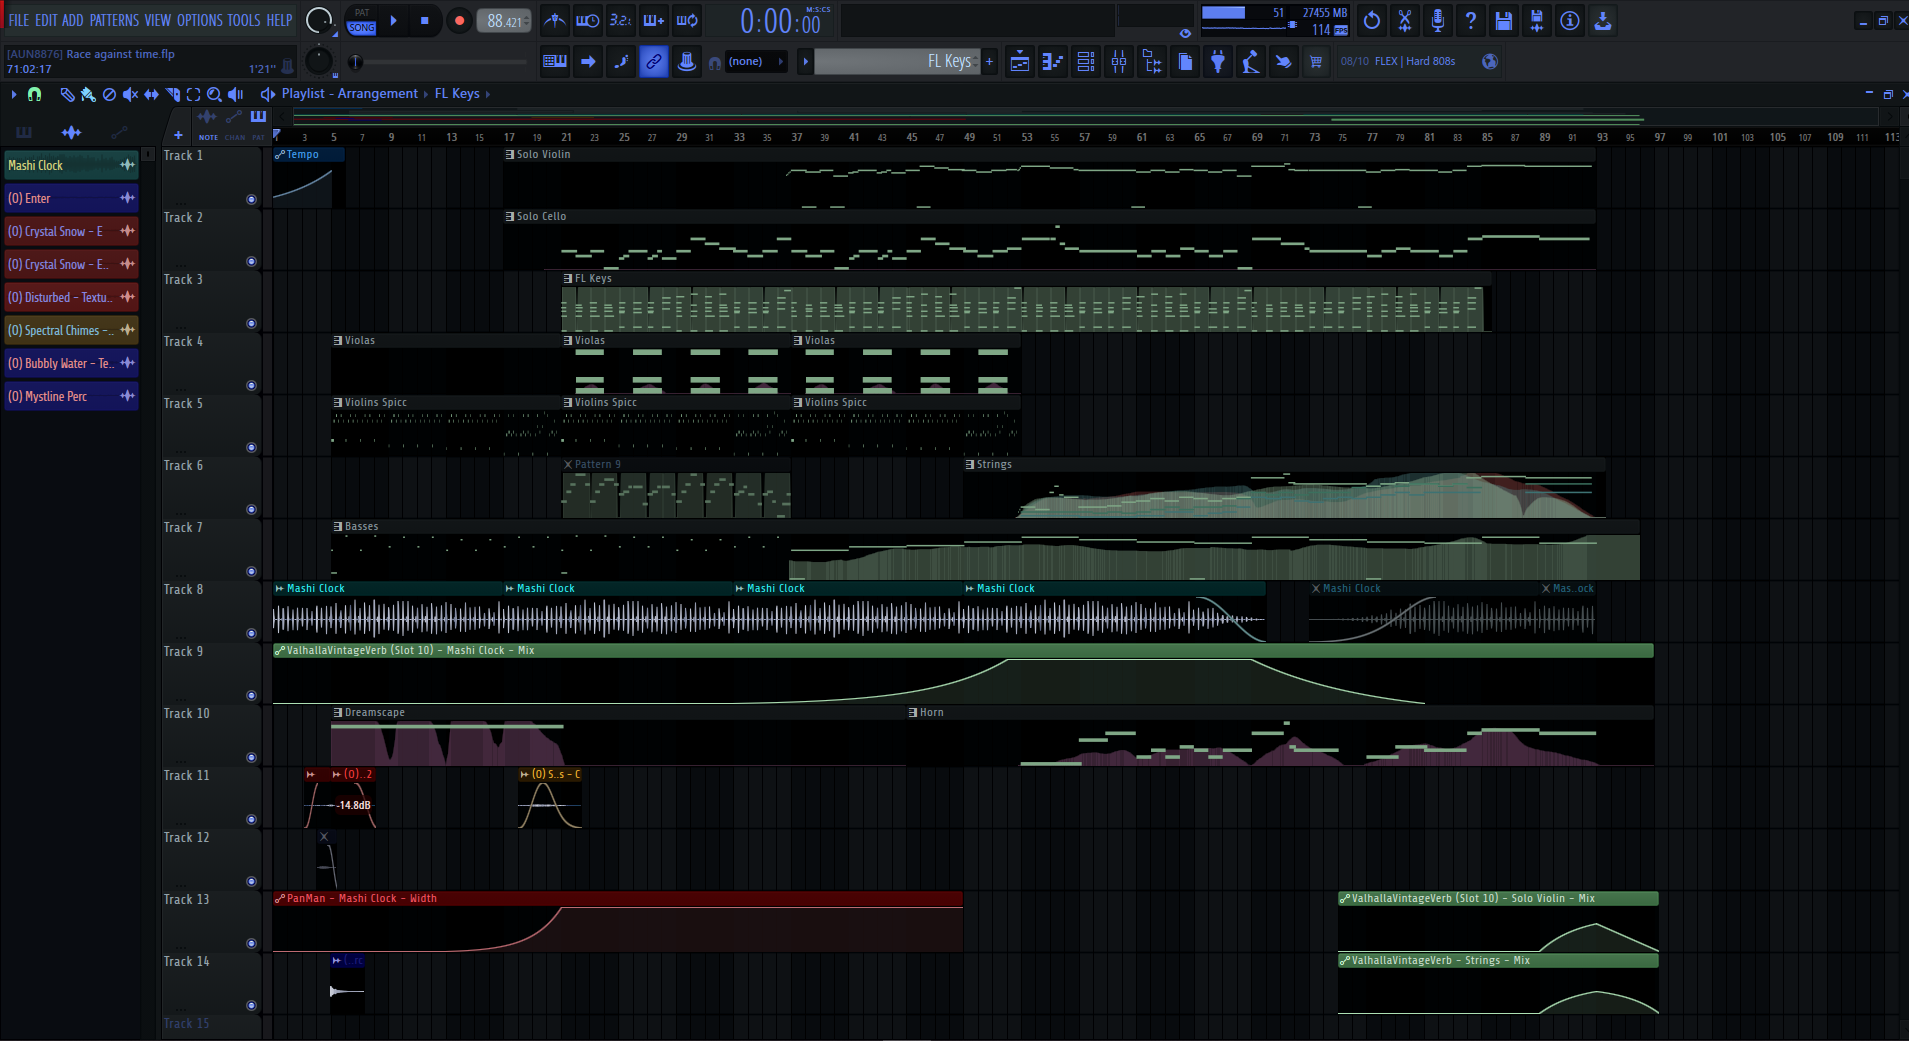Open the FL Keys breadcrumb menu
The height and width of the screenshot is (1041, 1909).
(457, 94)
